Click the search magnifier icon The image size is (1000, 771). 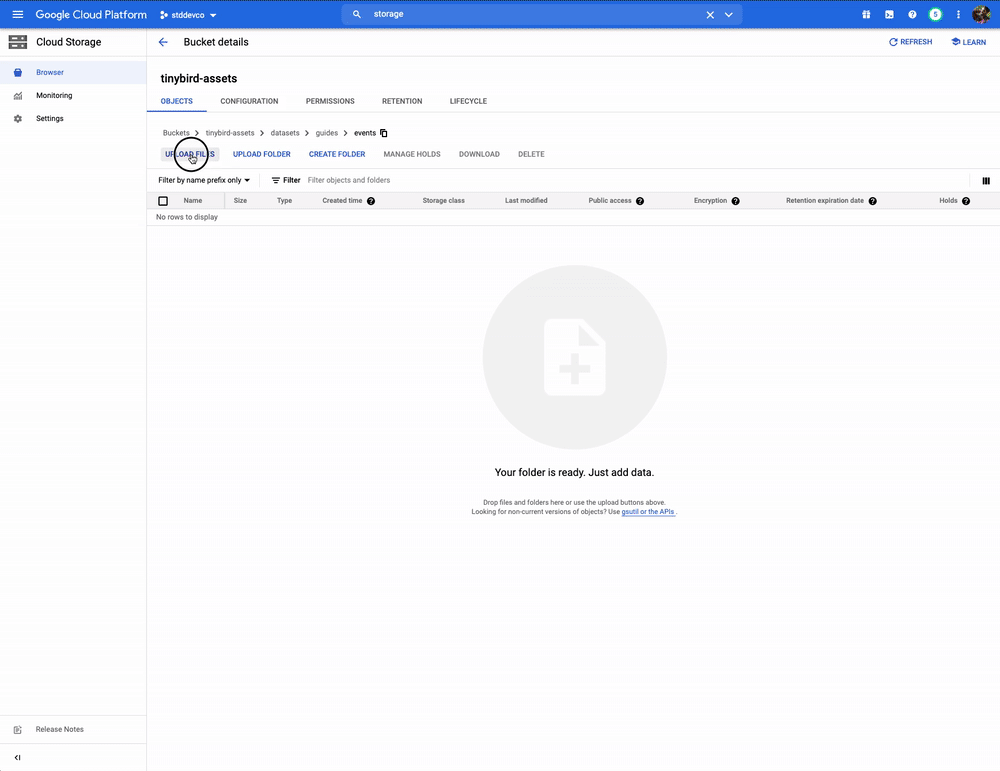tap(357, 14)
